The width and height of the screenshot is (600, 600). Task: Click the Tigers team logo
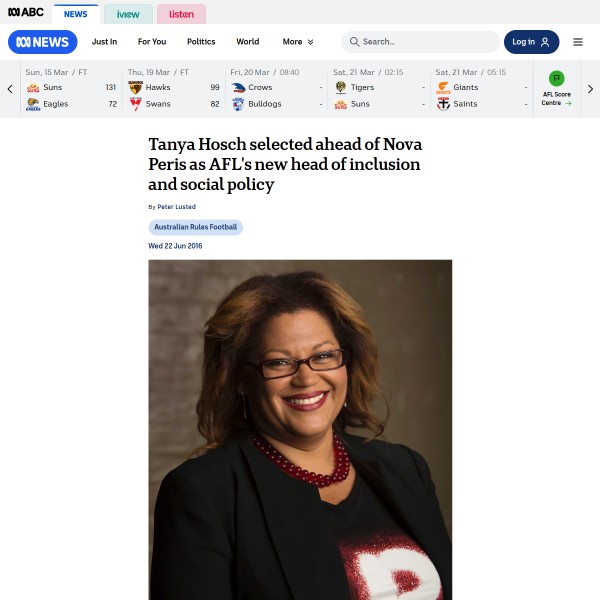pyautogui.click(x=341, y=88)
